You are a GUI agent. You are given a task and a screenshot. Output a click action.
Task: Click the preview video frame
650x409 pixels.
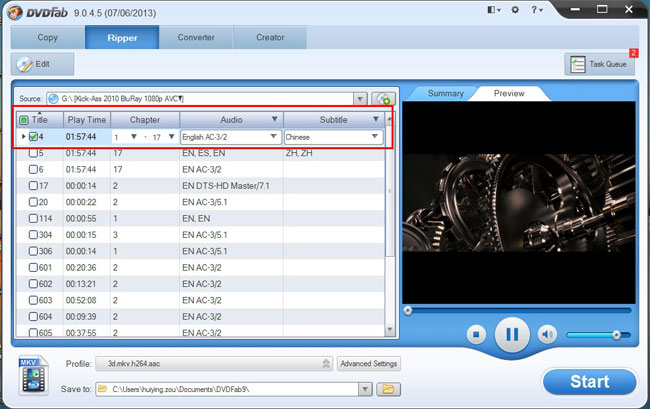tap(519, 203)
